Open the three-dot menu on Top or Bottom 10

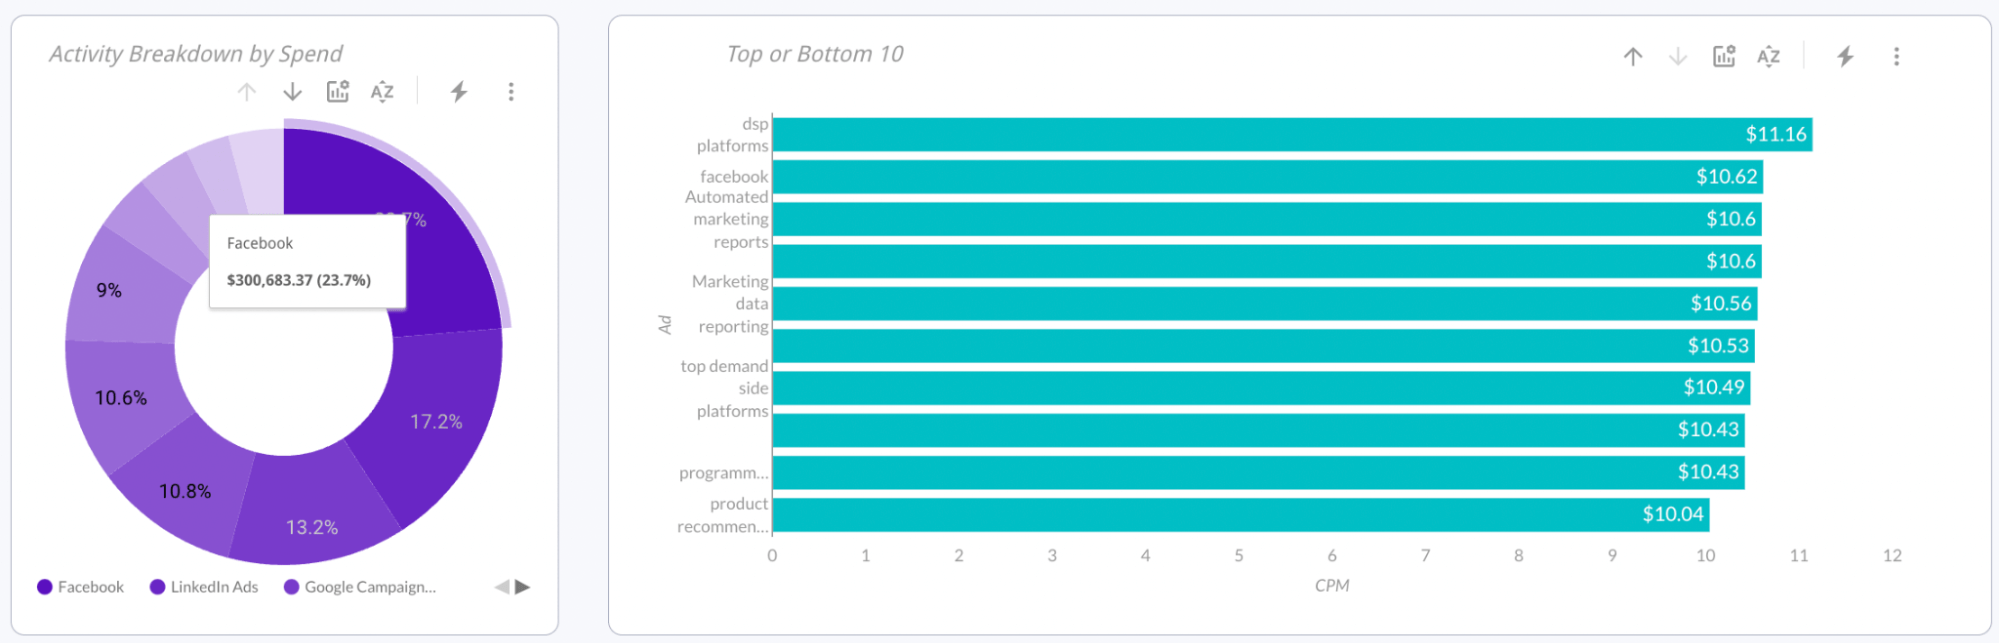coord(1896,57)
